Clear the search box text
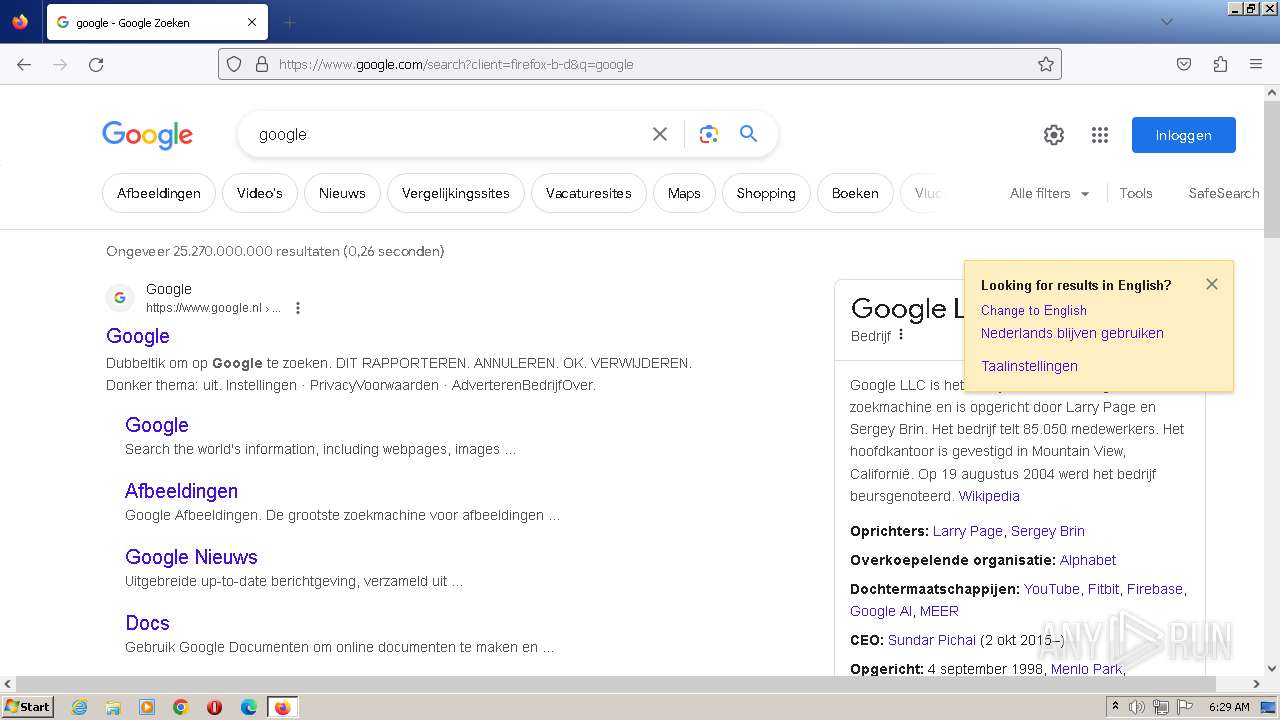 660,134
